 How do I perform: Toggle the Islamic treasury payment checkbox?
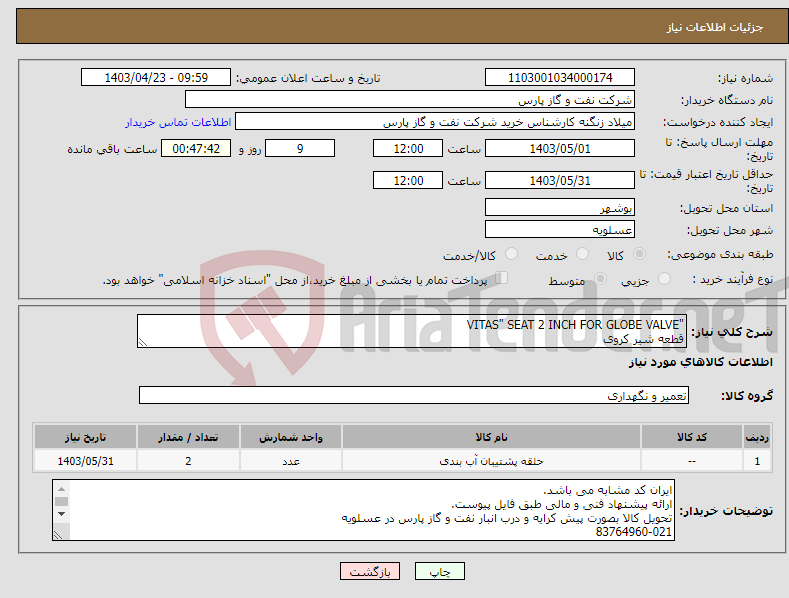(x=502, y=278)
